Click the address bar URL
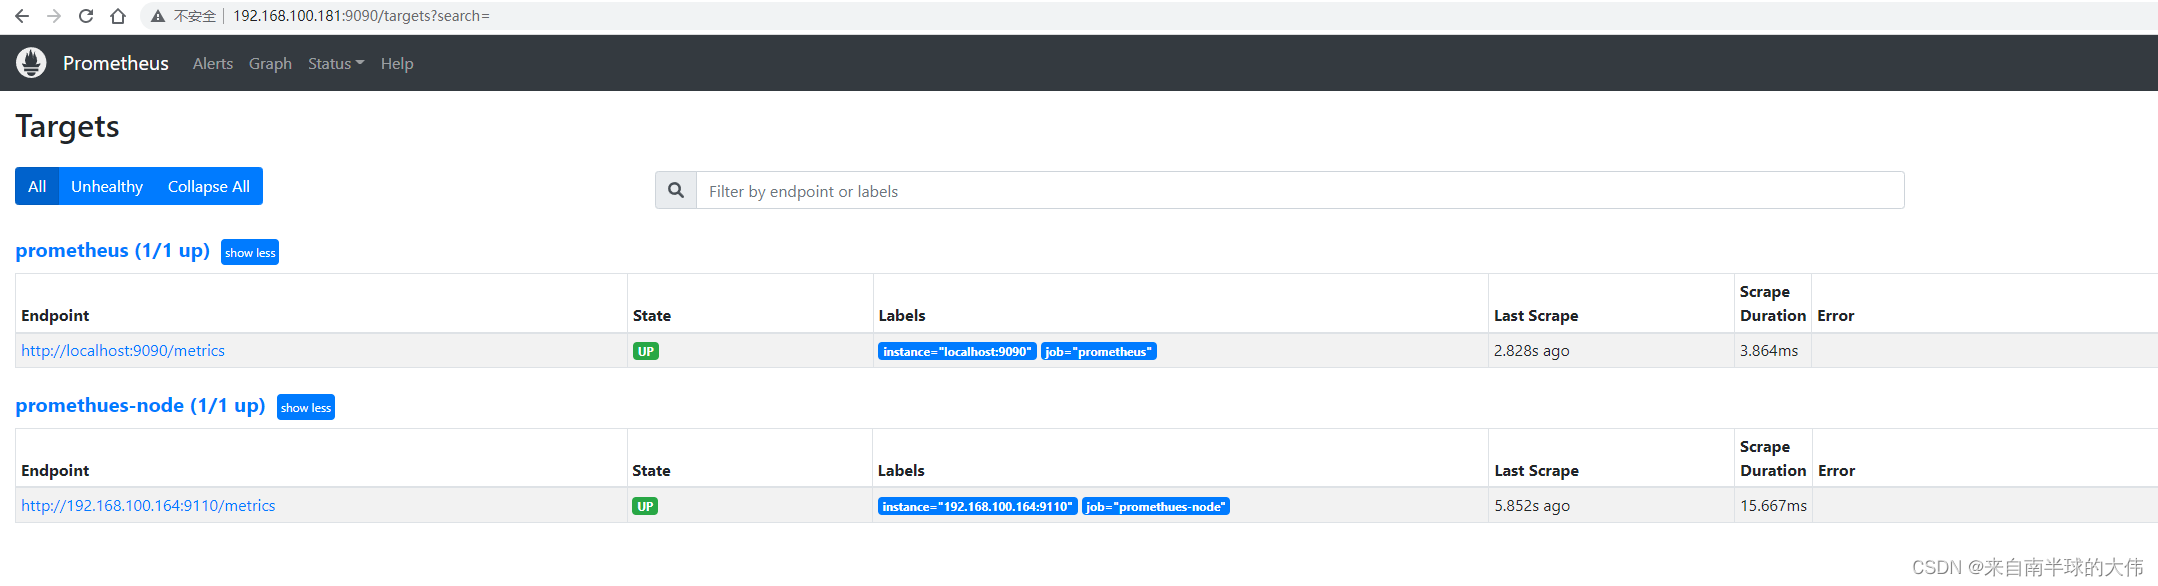This screenshot has height=586, width=2158. [x=361, y=16]
